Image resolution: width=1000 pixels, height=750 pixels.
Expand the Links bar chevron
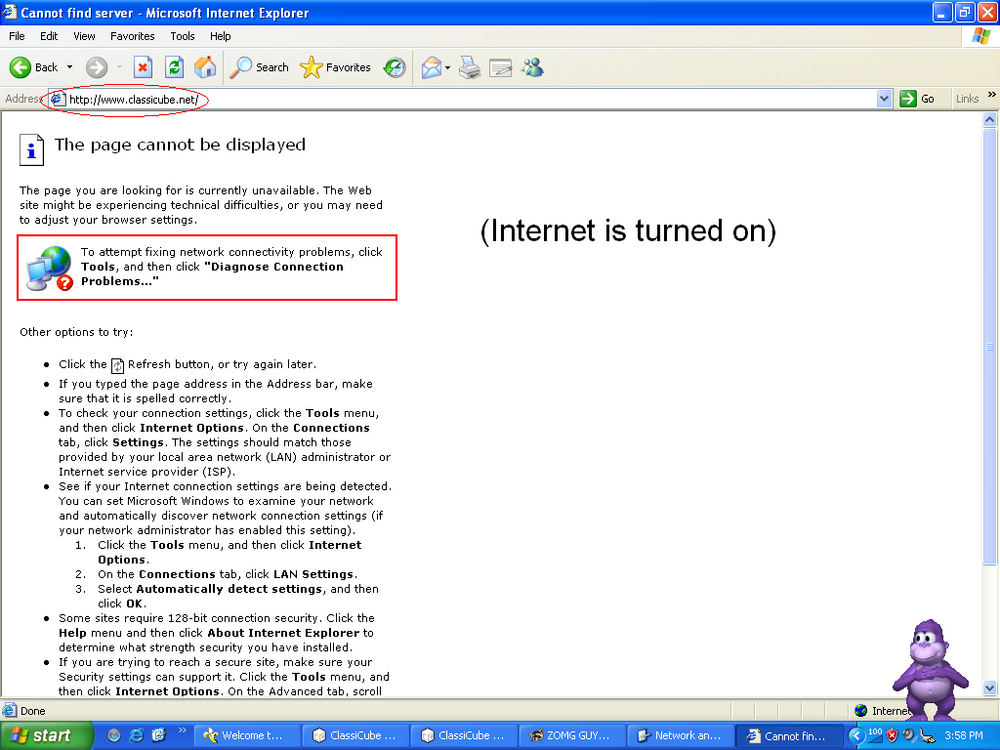pos(992,95)
